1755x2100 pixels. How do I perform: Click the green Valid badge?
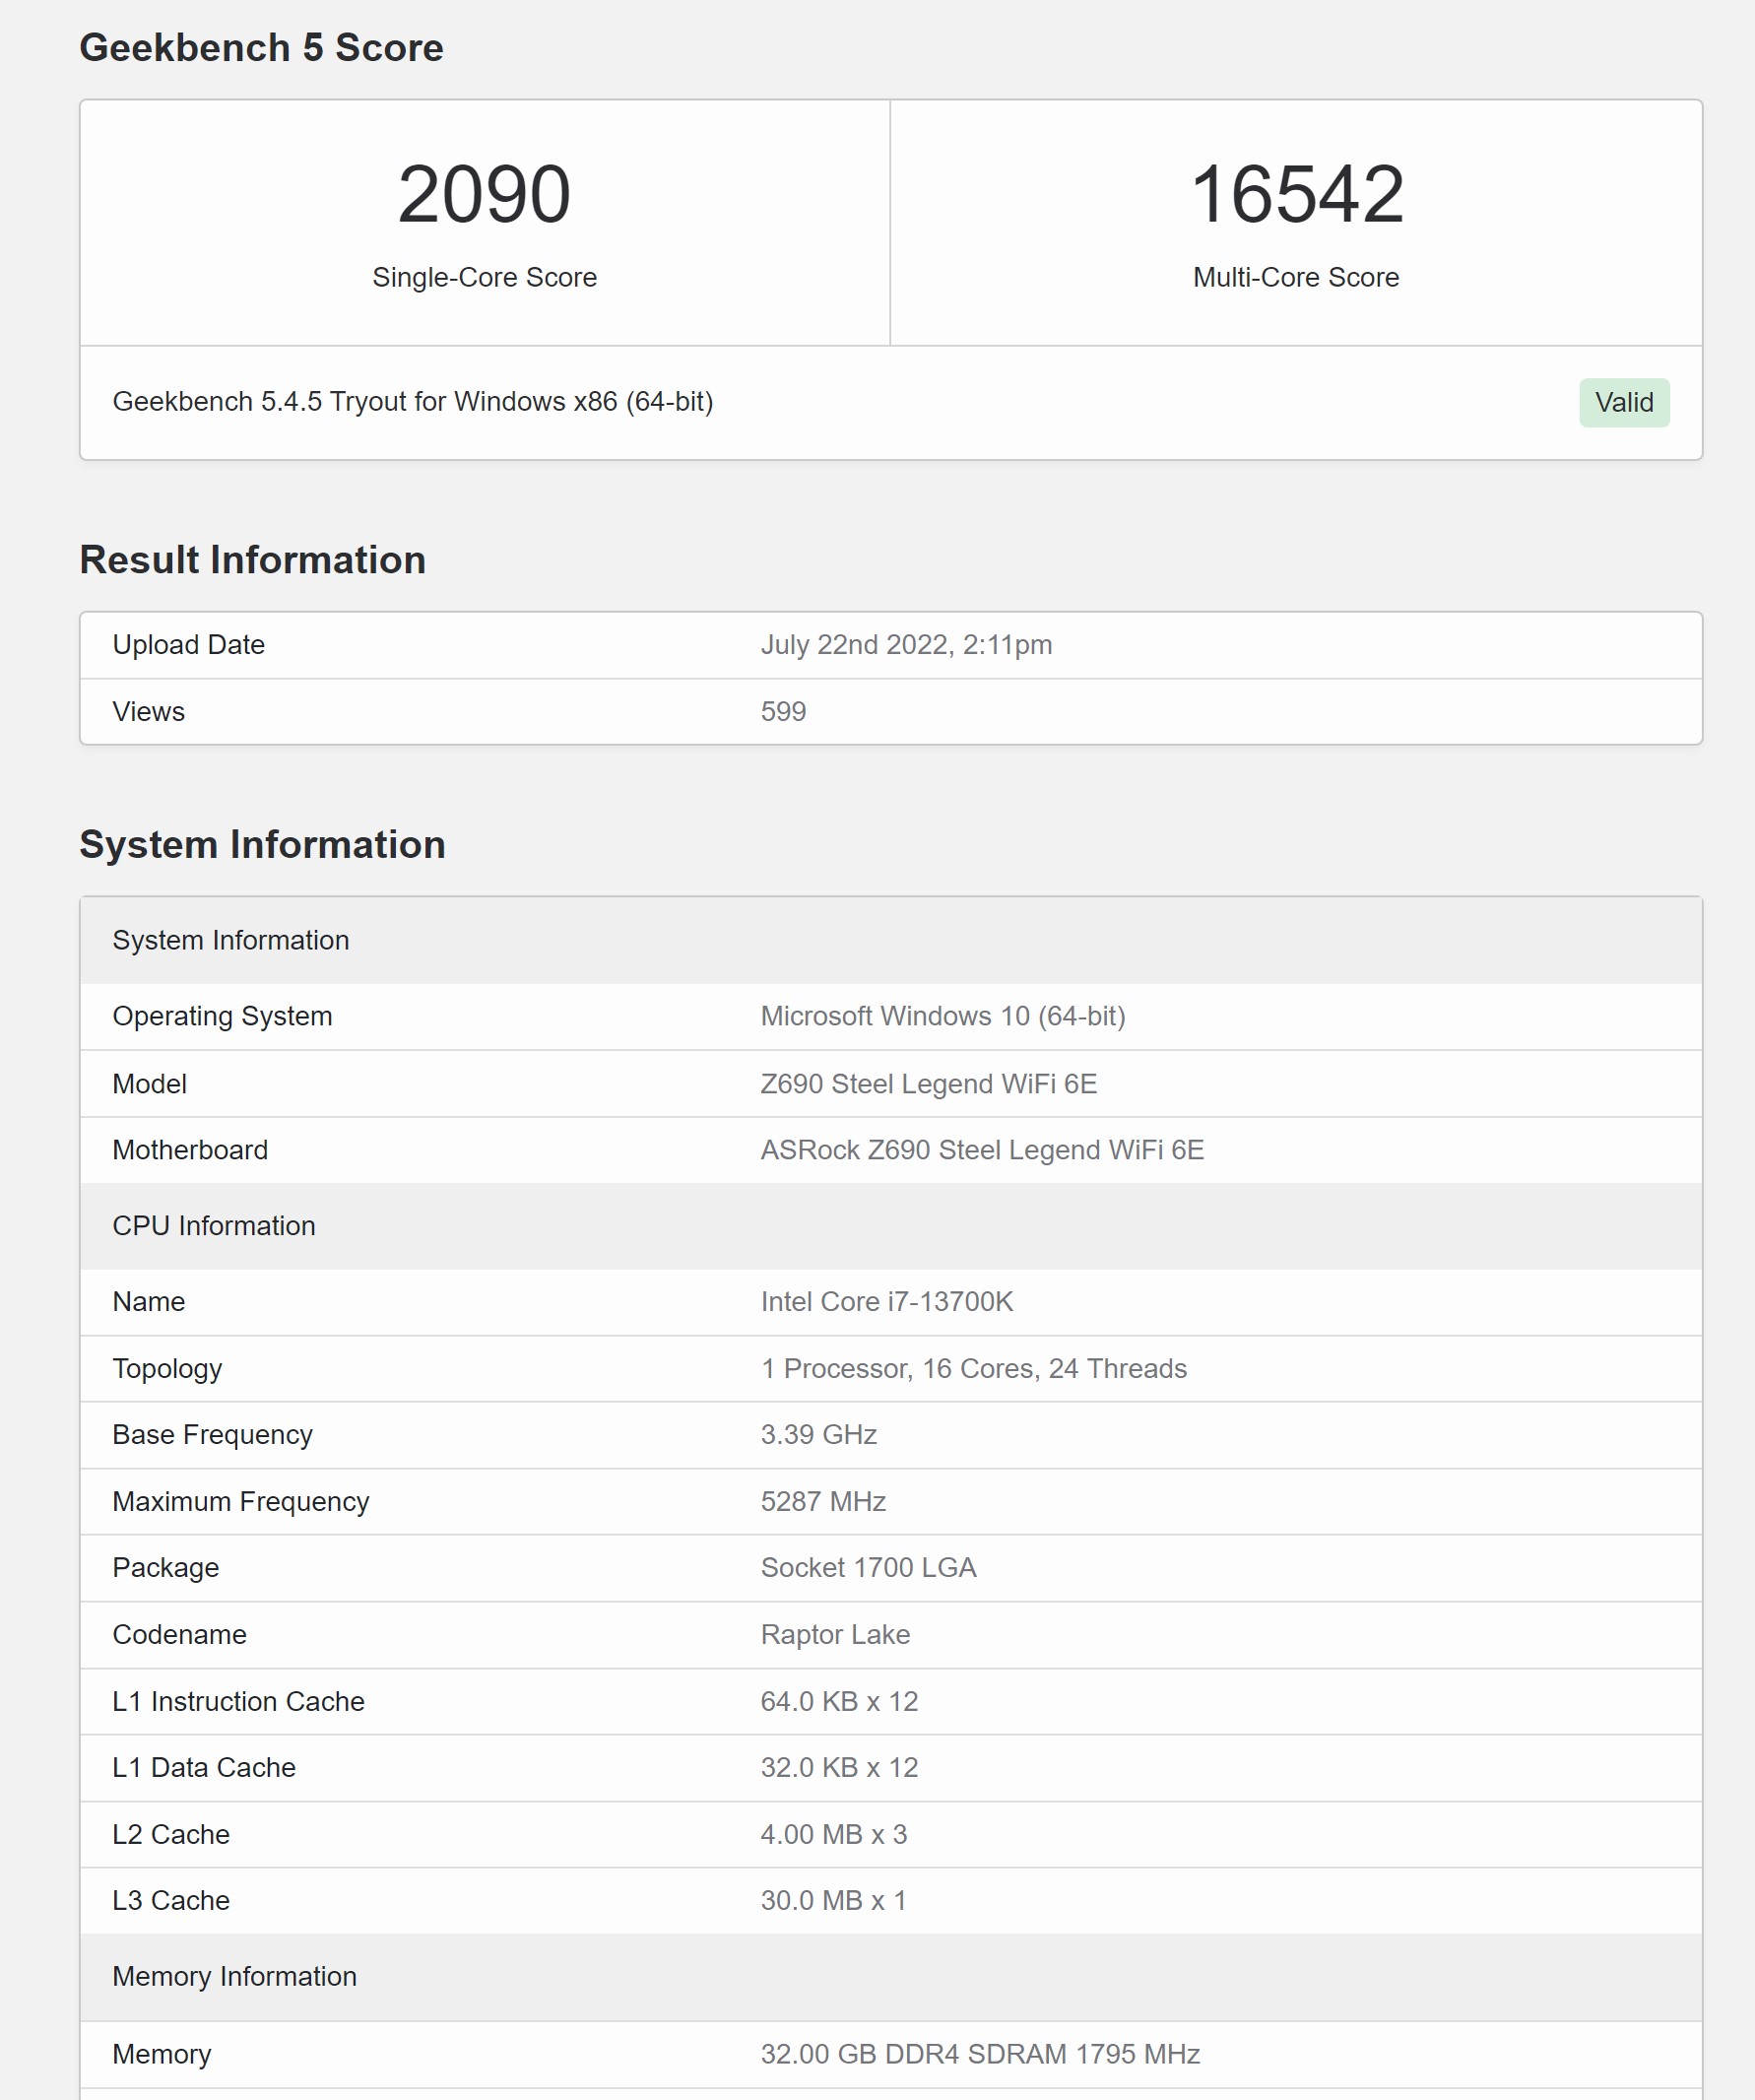[1624, 402]
